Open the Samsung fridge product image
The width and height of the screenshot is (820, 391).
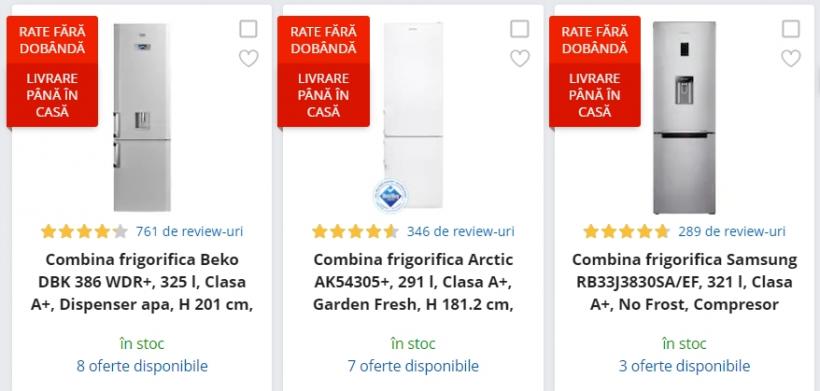pos(684,118)
